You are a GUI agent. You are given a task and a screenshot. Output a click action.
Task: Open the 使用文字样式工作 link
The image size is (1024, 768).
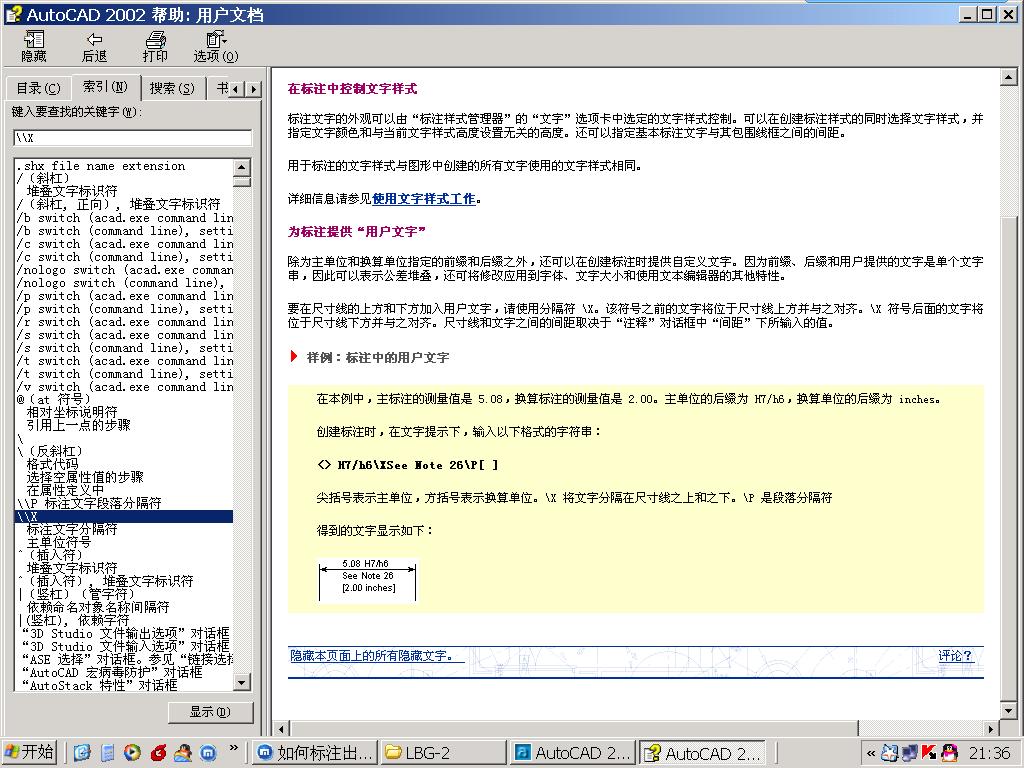(423, 199)
